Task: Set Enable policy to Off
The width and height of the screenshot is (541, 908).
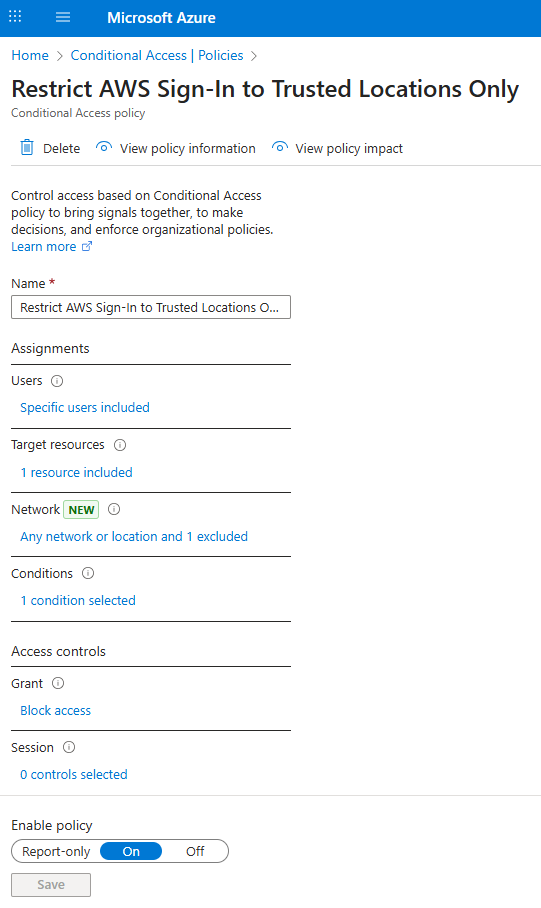Action: [195, 851]
